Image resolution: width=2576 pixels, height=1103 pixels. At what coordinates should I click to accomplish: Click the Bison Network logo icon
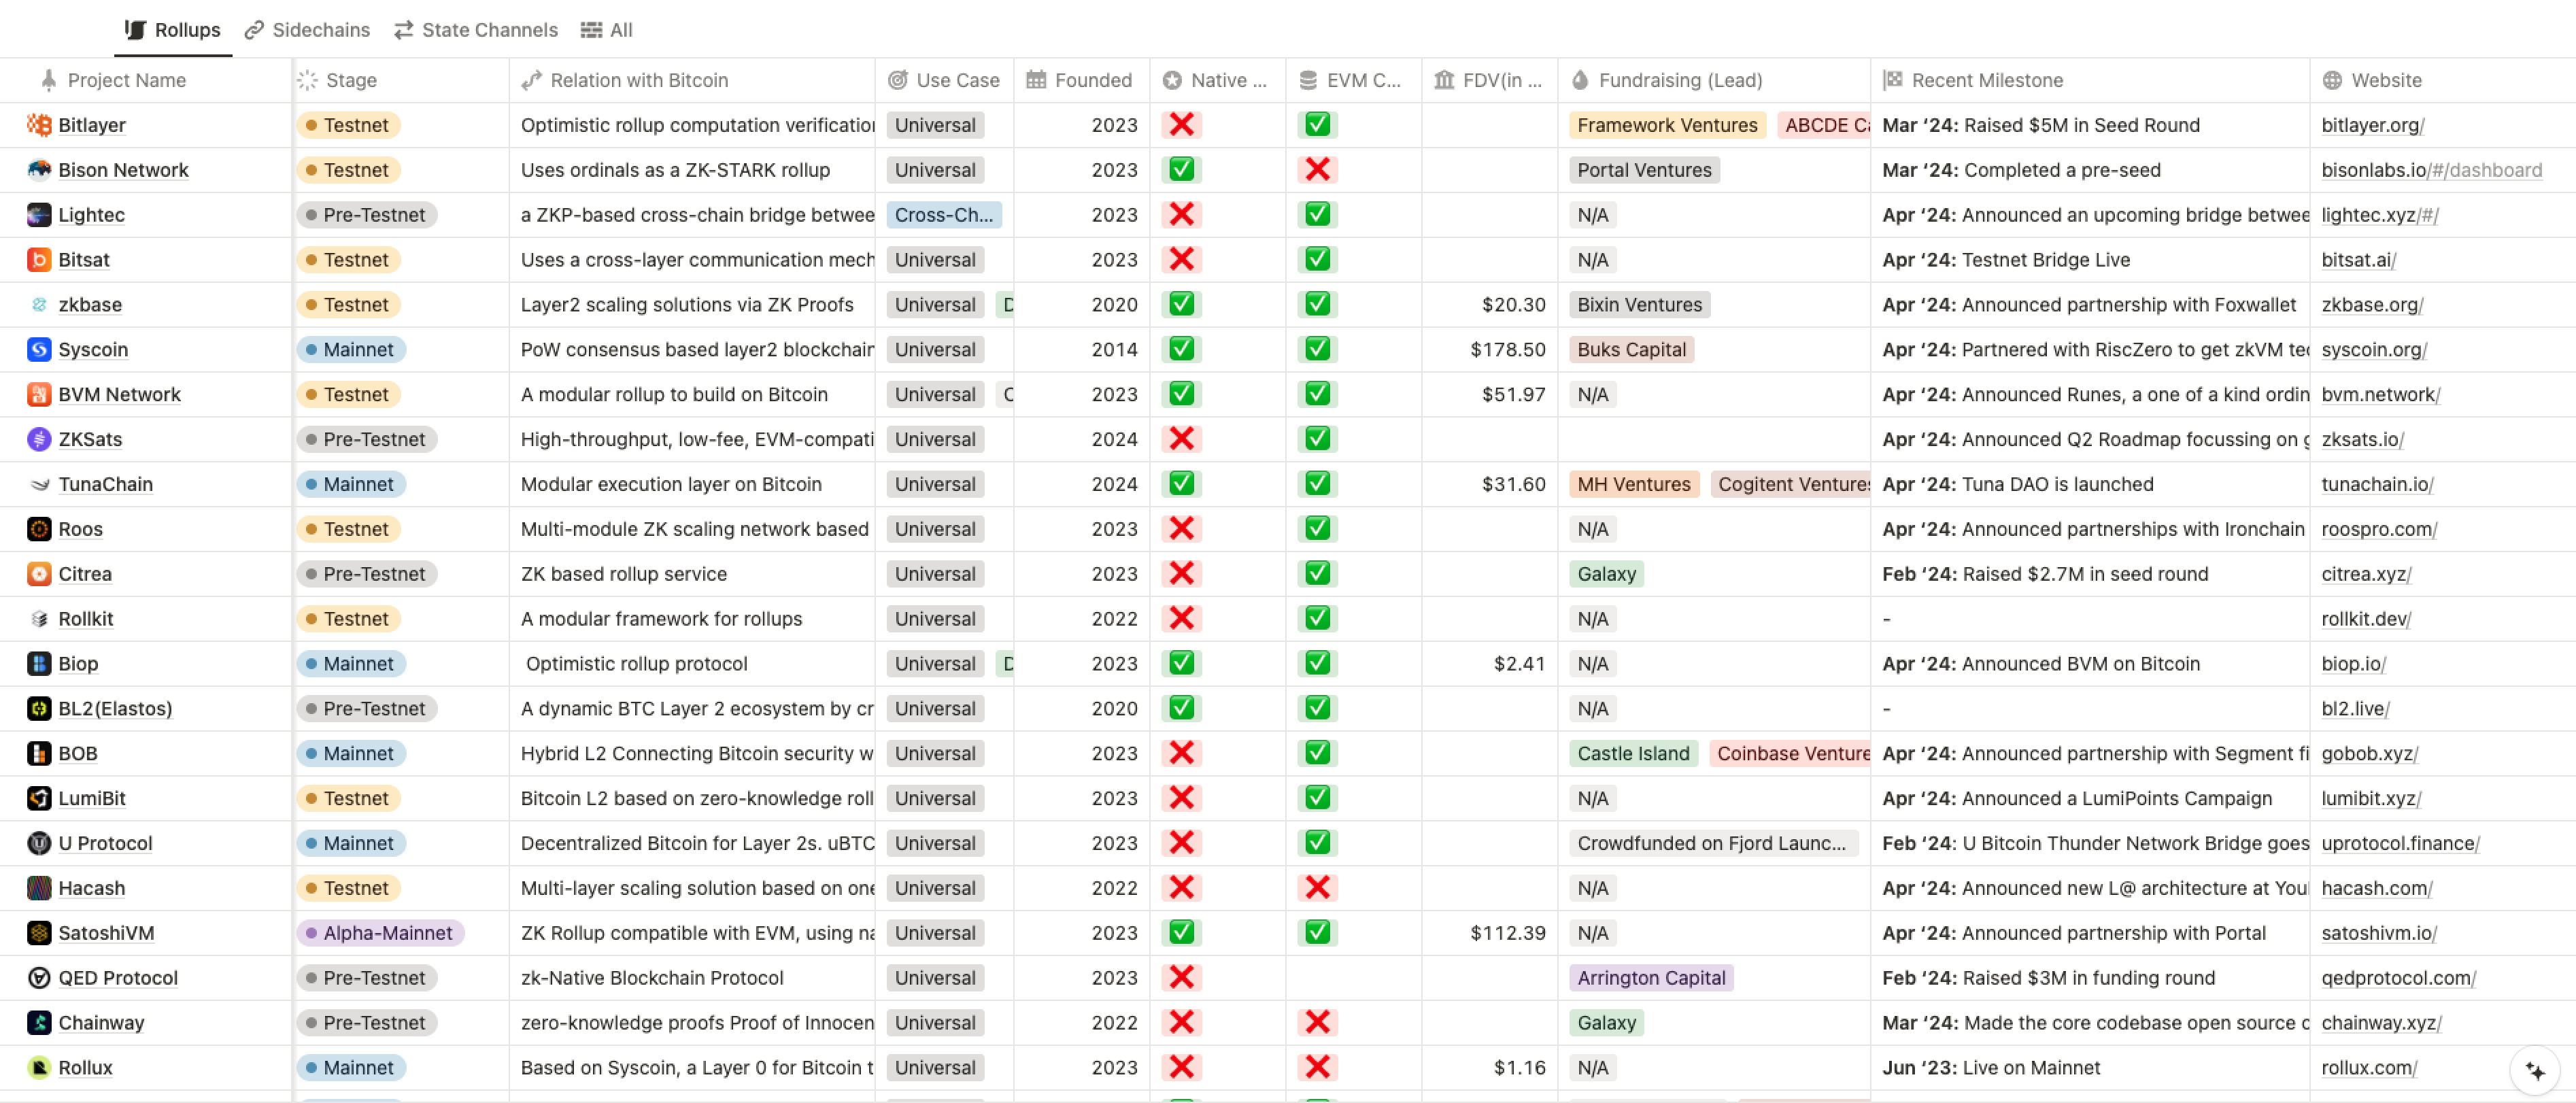[39, 170]
